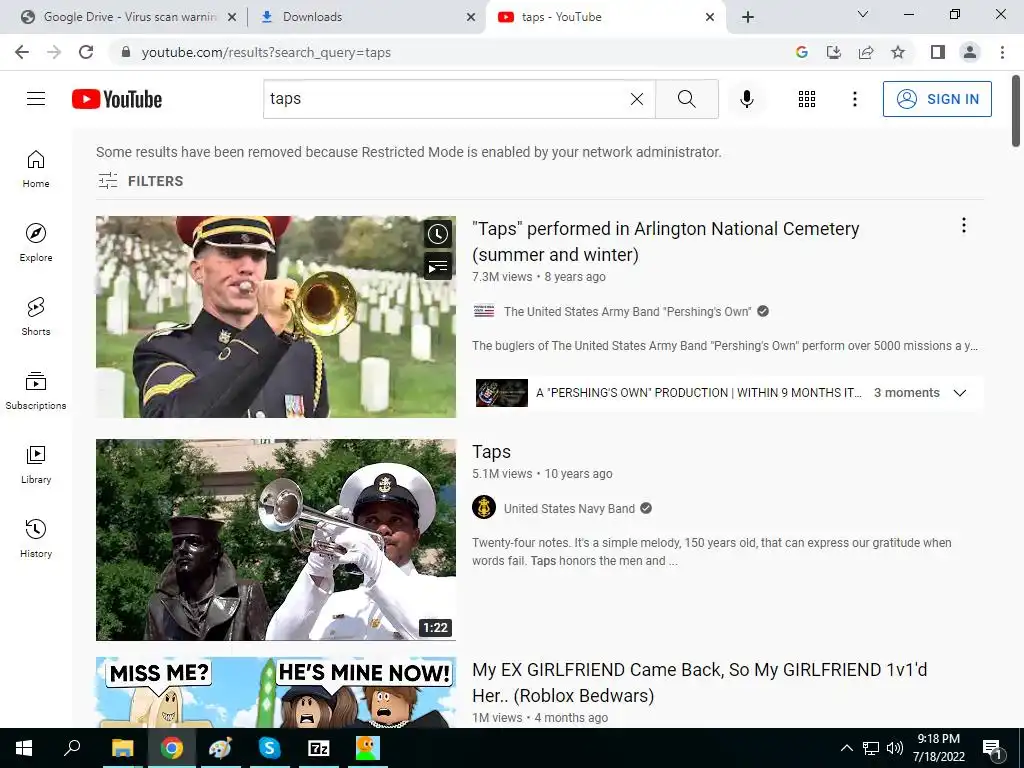
Task: Open the volume control tray icon
Action: pos(895,748)
